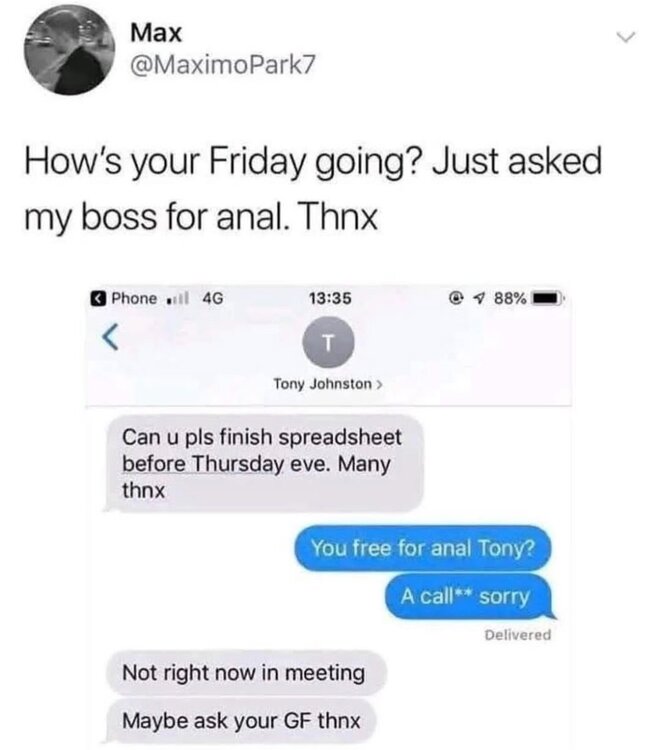This screenshot has height=750, width=660.
Task: Select the 'You free for anal Tony?' bubble
Action: pyautogui.click(x=422, y=548)
